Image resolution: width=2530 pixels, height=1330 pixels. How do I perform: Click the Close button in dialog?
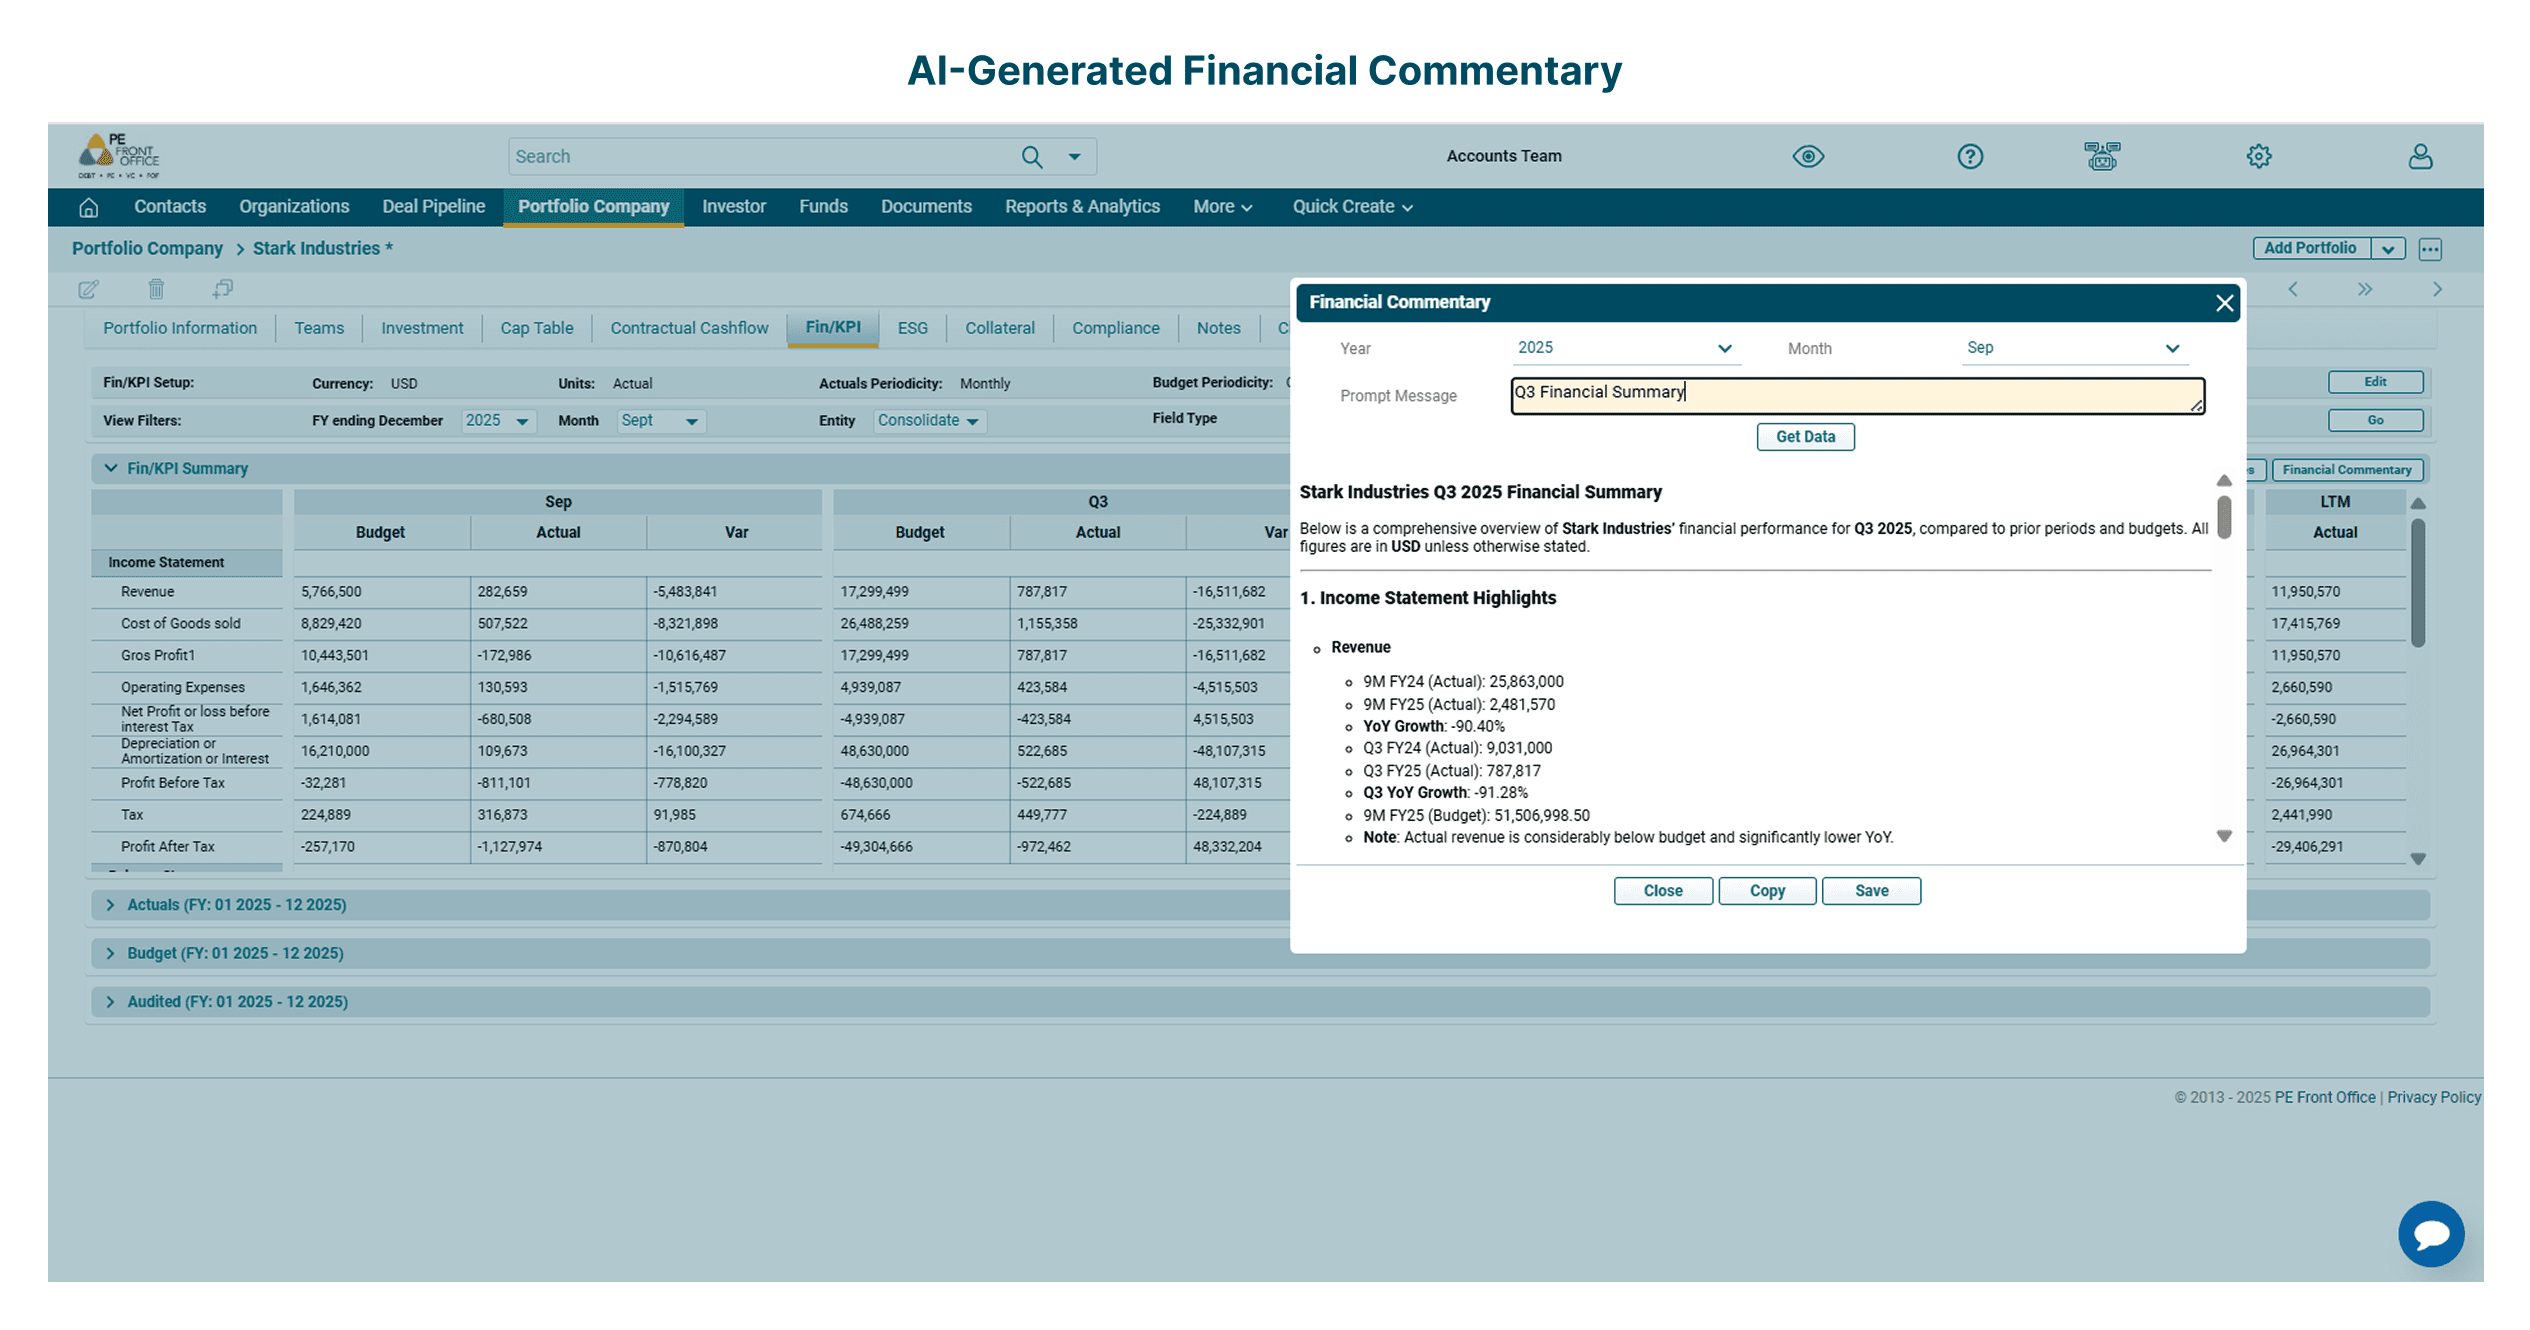pos(1663,891)
